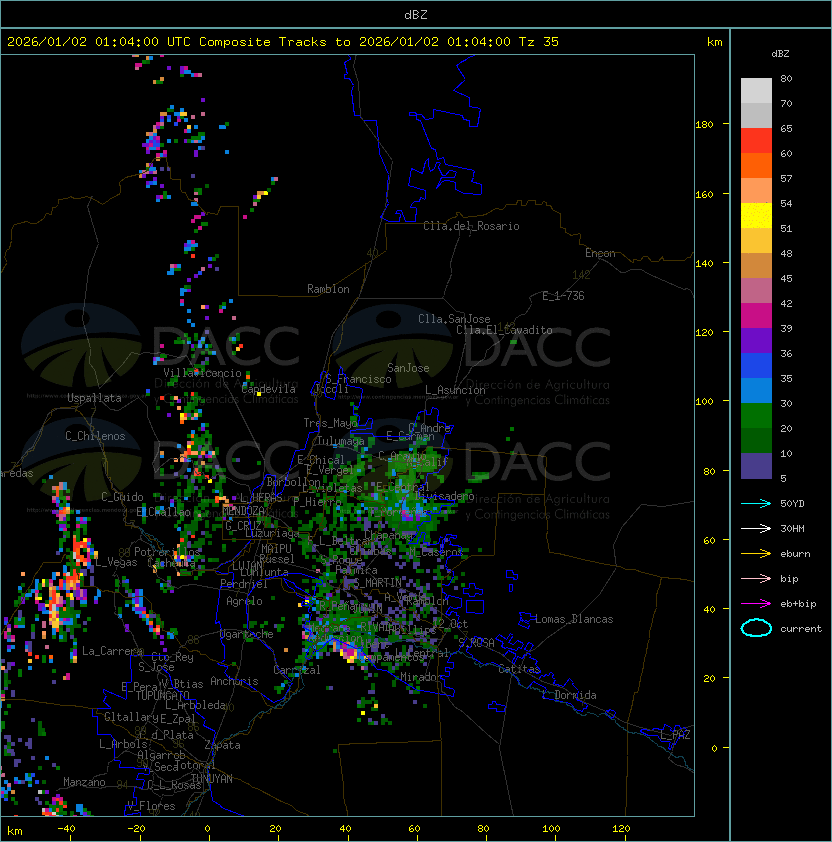Click the 'TUPUNGATO' map label
The width and height of the screenshot is (832, 842).
162,696
